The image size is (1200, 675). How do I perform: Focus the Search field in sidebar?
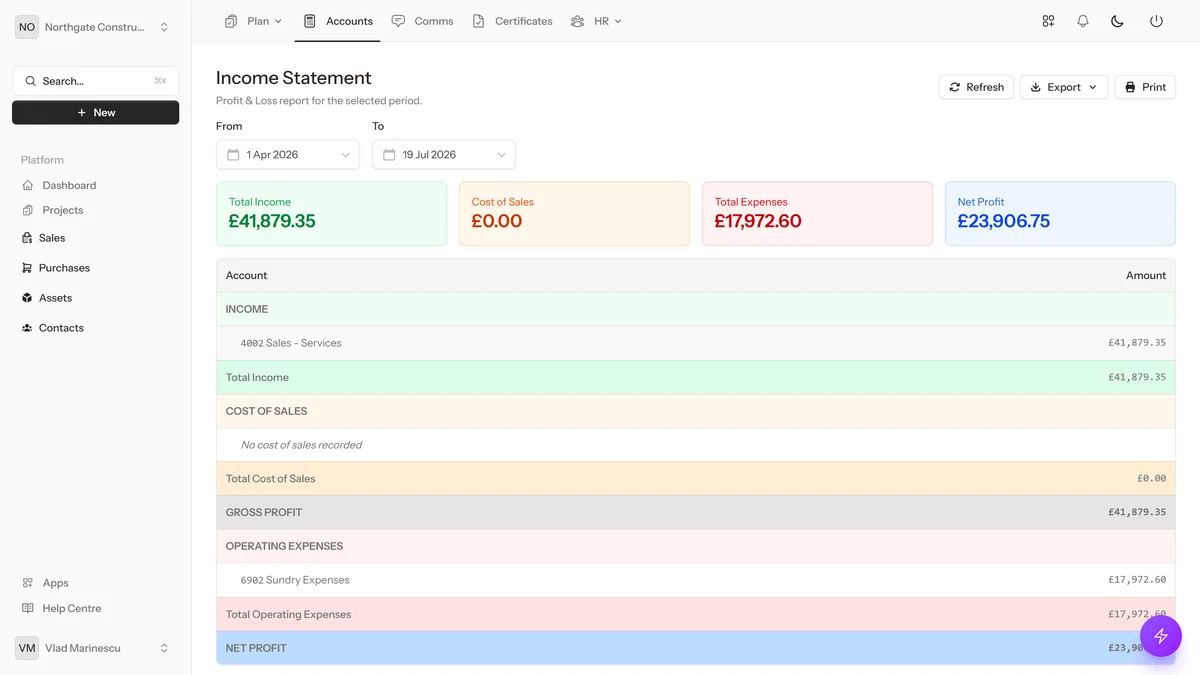pyautogui.click(x=96, y=81)
